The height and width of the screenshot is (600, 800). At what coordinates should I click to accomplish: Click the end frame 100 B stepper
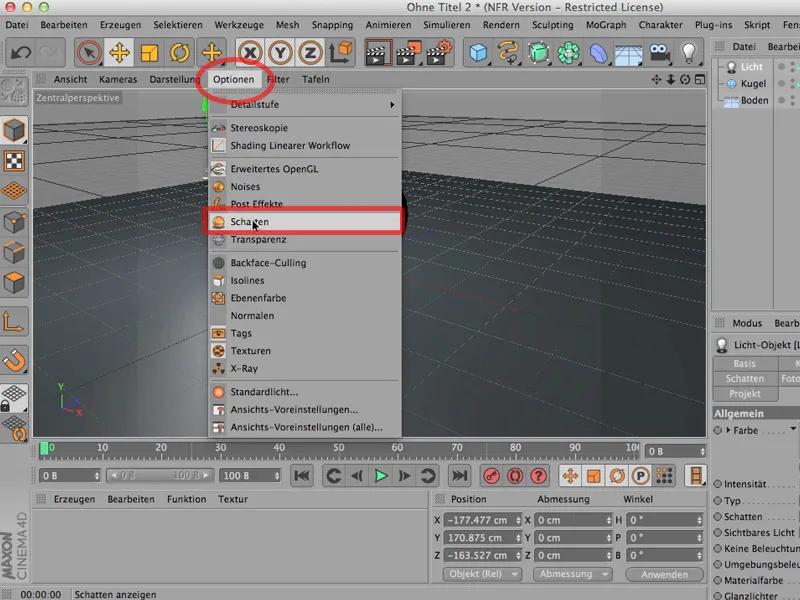pyautogui.click(x=277, y=476)
